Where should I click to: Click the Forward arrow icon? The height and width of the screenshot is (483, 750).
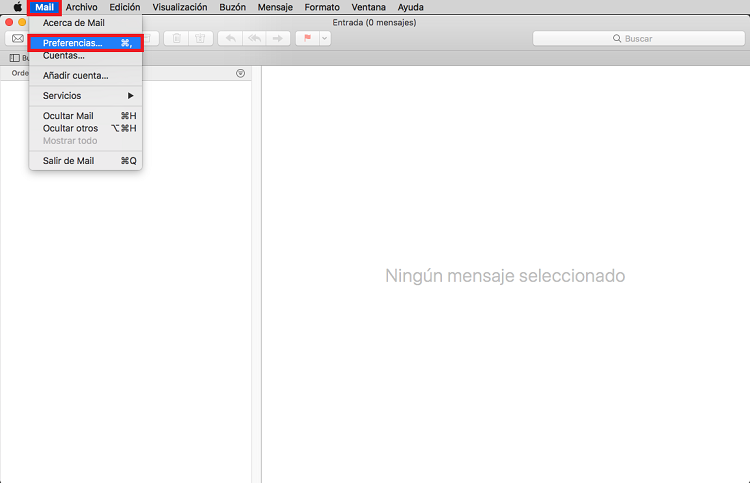click(278, 39)
